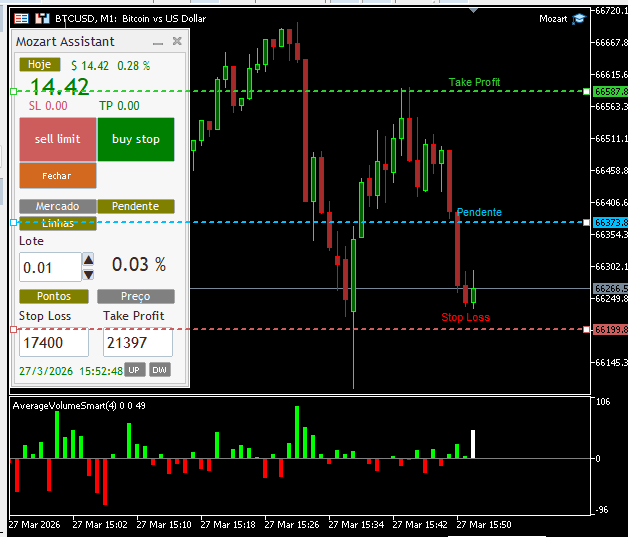Select the Stop Loss line right handle

pos(586,330)
